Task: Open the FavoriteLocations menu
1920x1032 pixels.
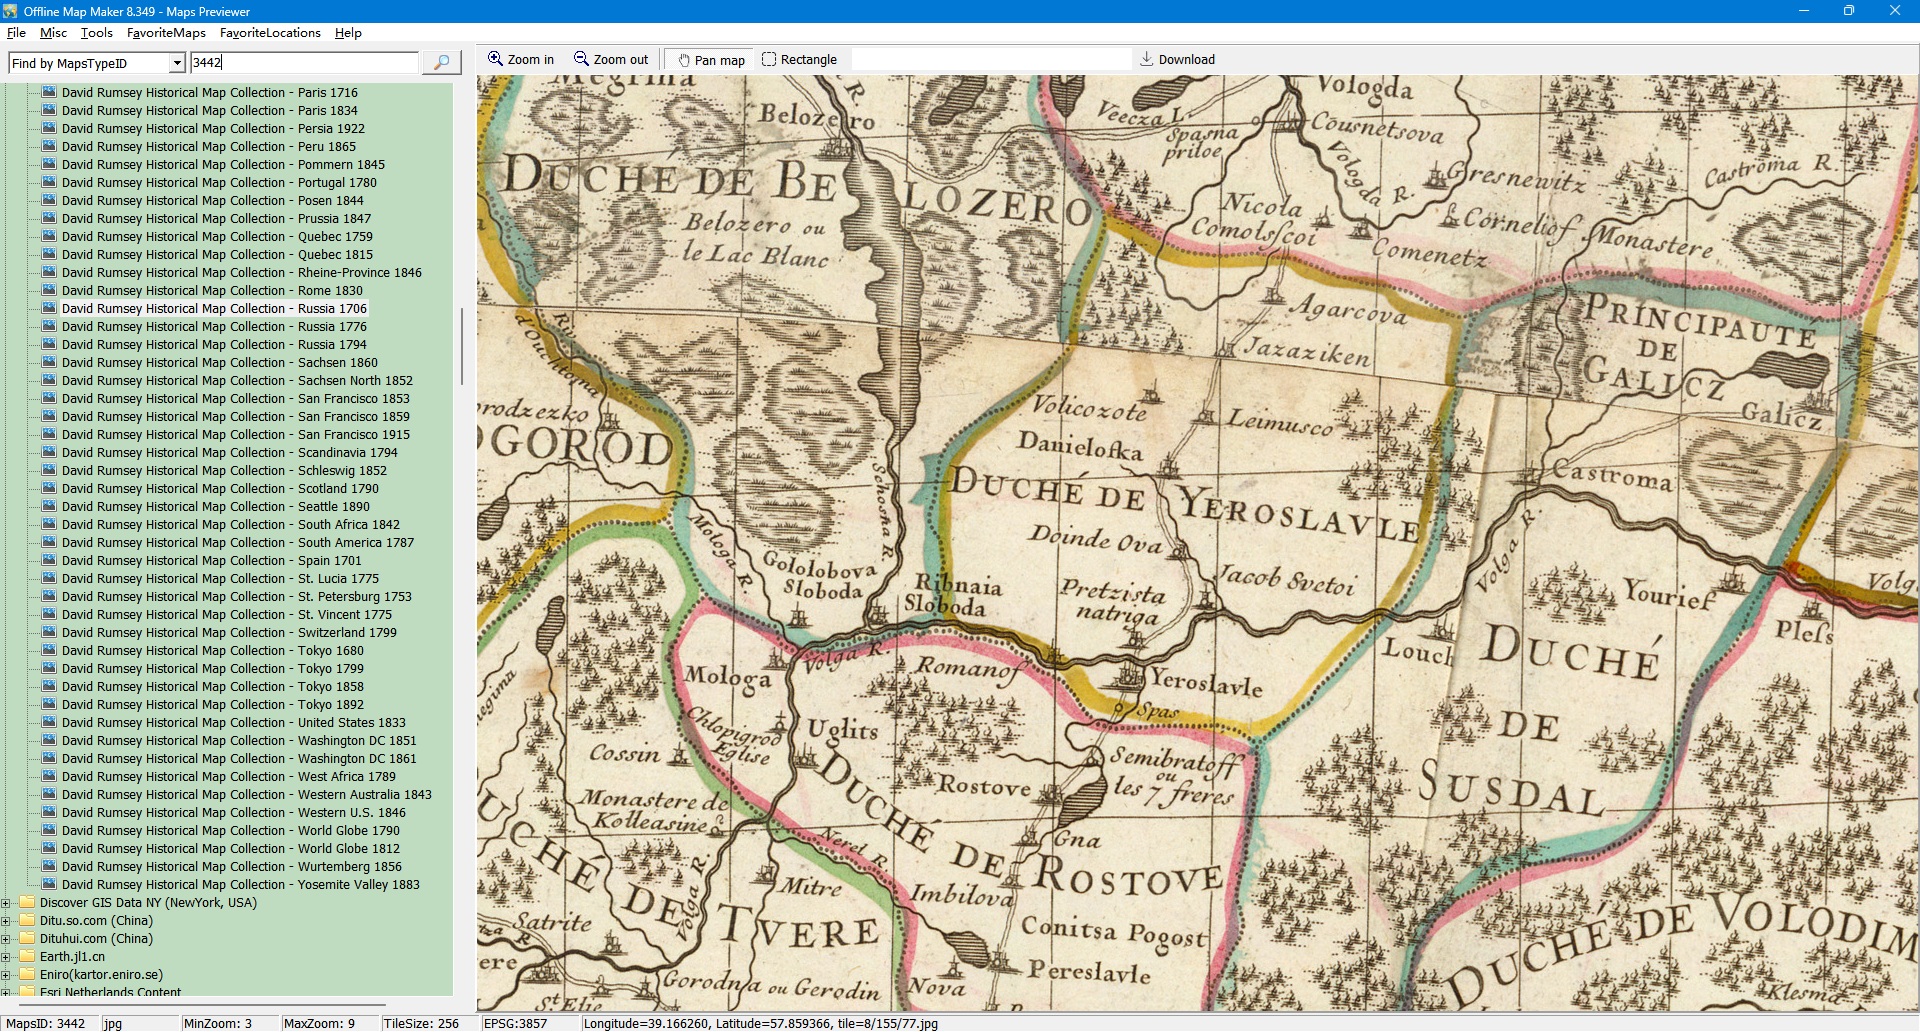Action: click(x=270, y=33)
